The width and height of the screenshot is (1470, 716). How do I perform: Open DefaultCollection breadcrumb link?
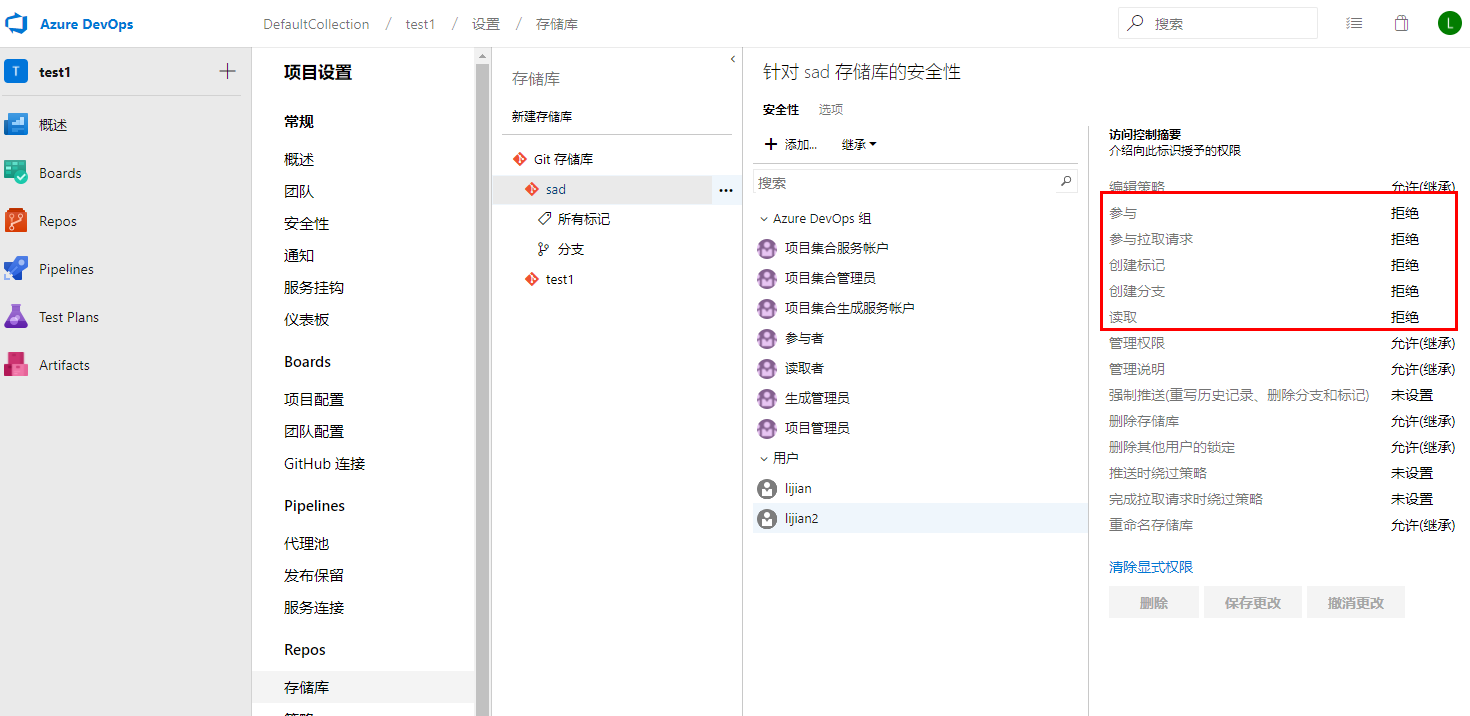pyautogui.click(x=316, y=24)
